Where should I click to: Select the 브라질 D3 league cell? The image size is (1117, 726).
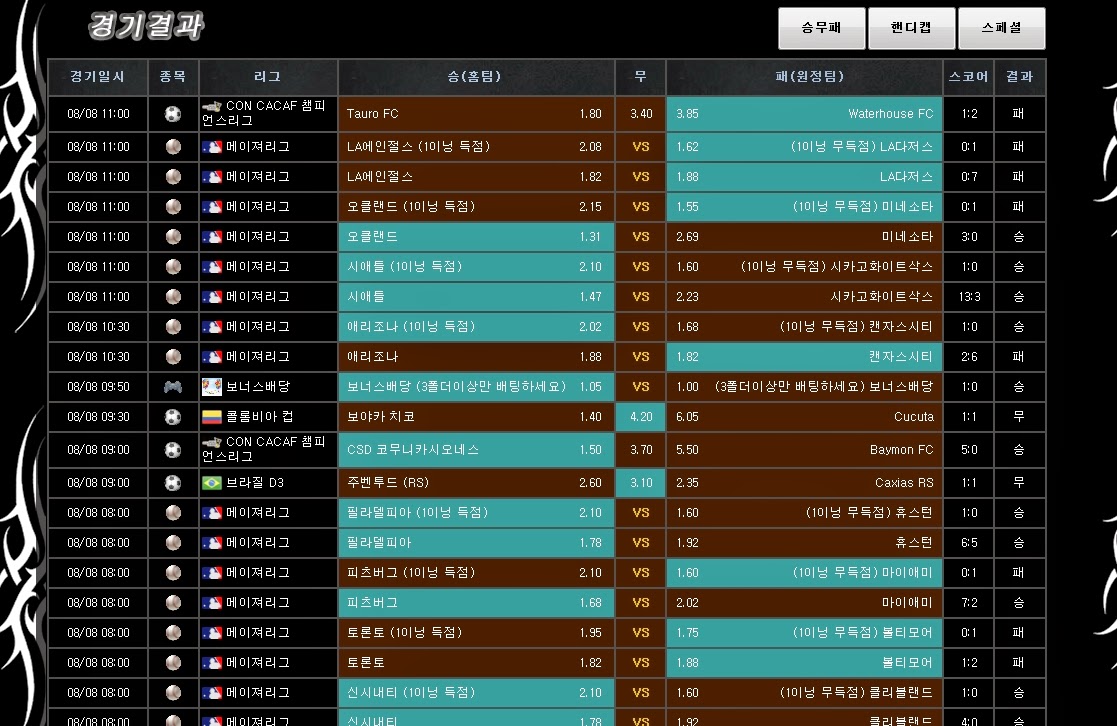click(x=268, y=483)
